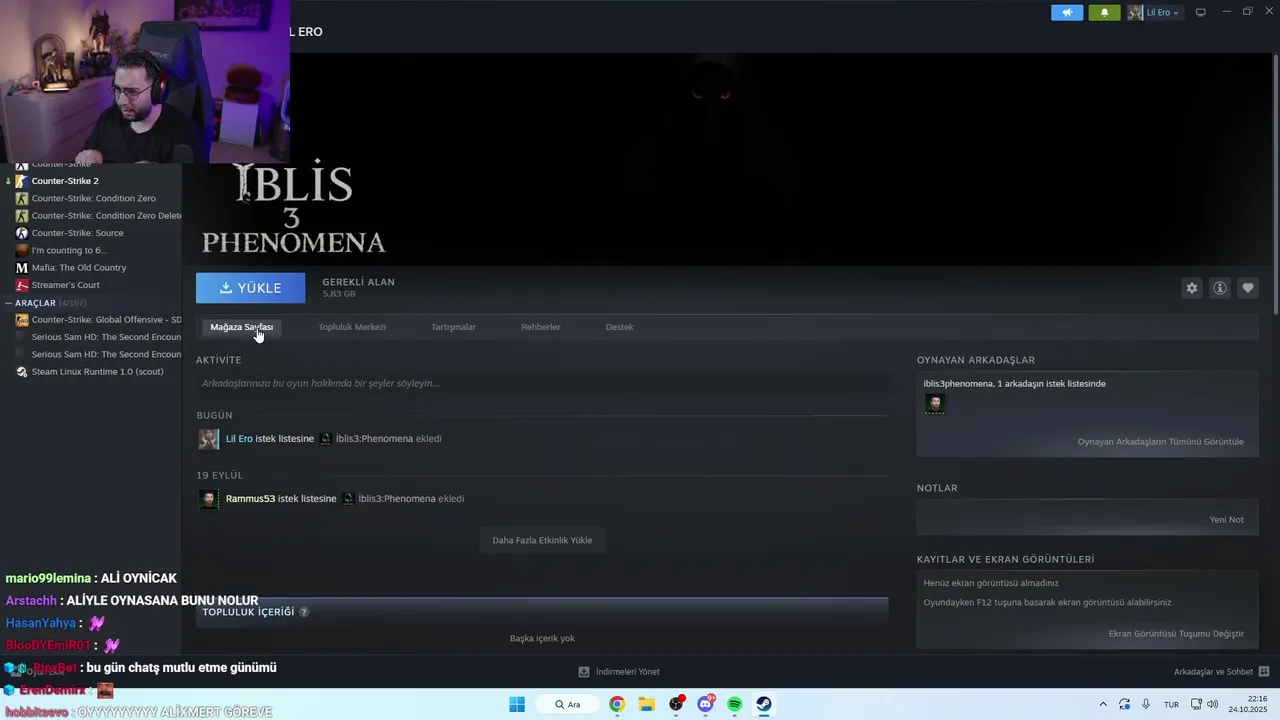Click the blue YÜKLE install button
1280x720 pixels.
(250, 288)
